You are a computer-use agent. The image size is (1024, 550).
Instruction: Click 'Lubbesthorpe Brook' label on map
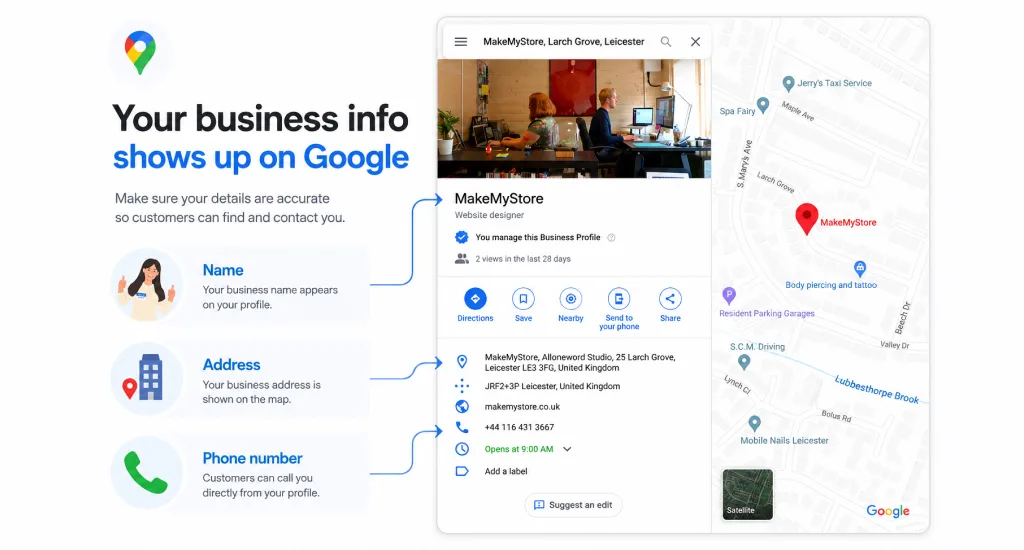coord(877,389)
